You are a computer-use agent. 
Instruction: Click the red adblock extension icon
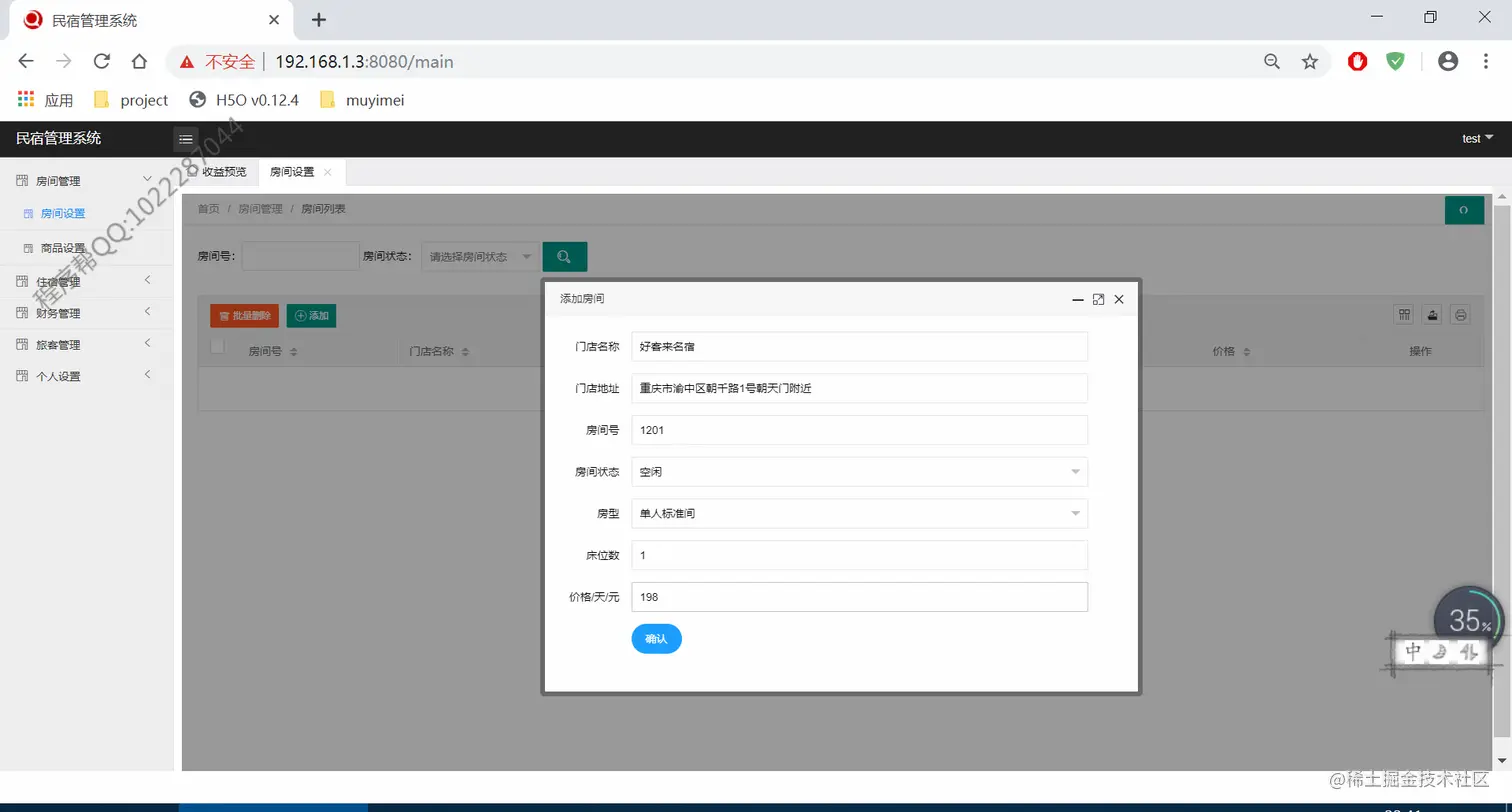point(1357,61)
